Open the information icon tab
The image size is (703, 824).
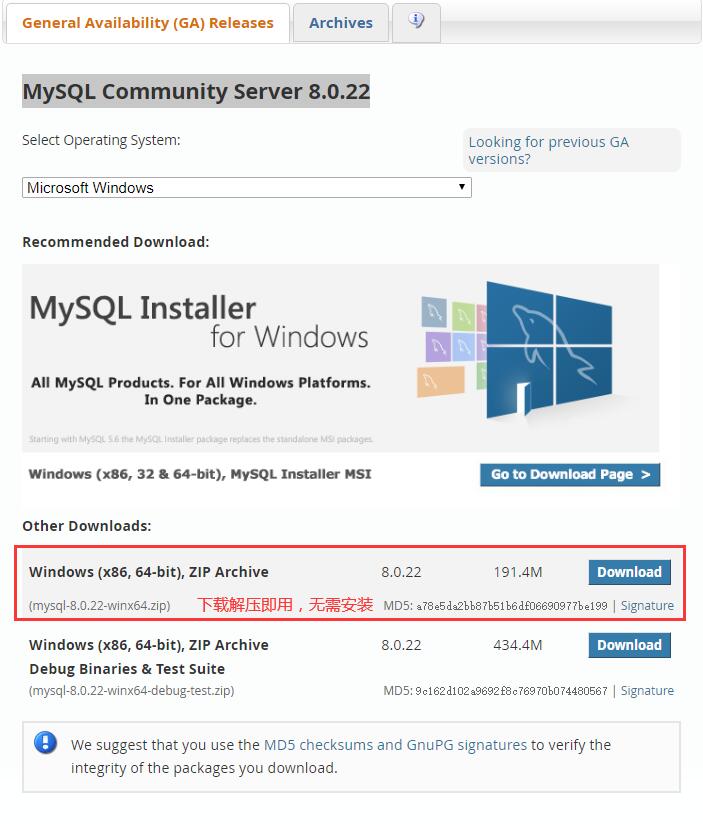(416, 22)
